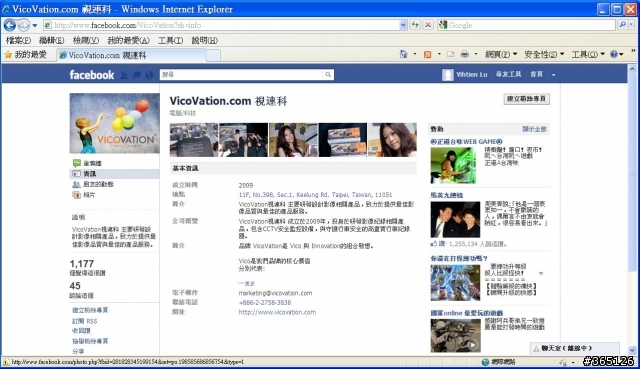Click the IE Forward navigation button

click(24, 25)
